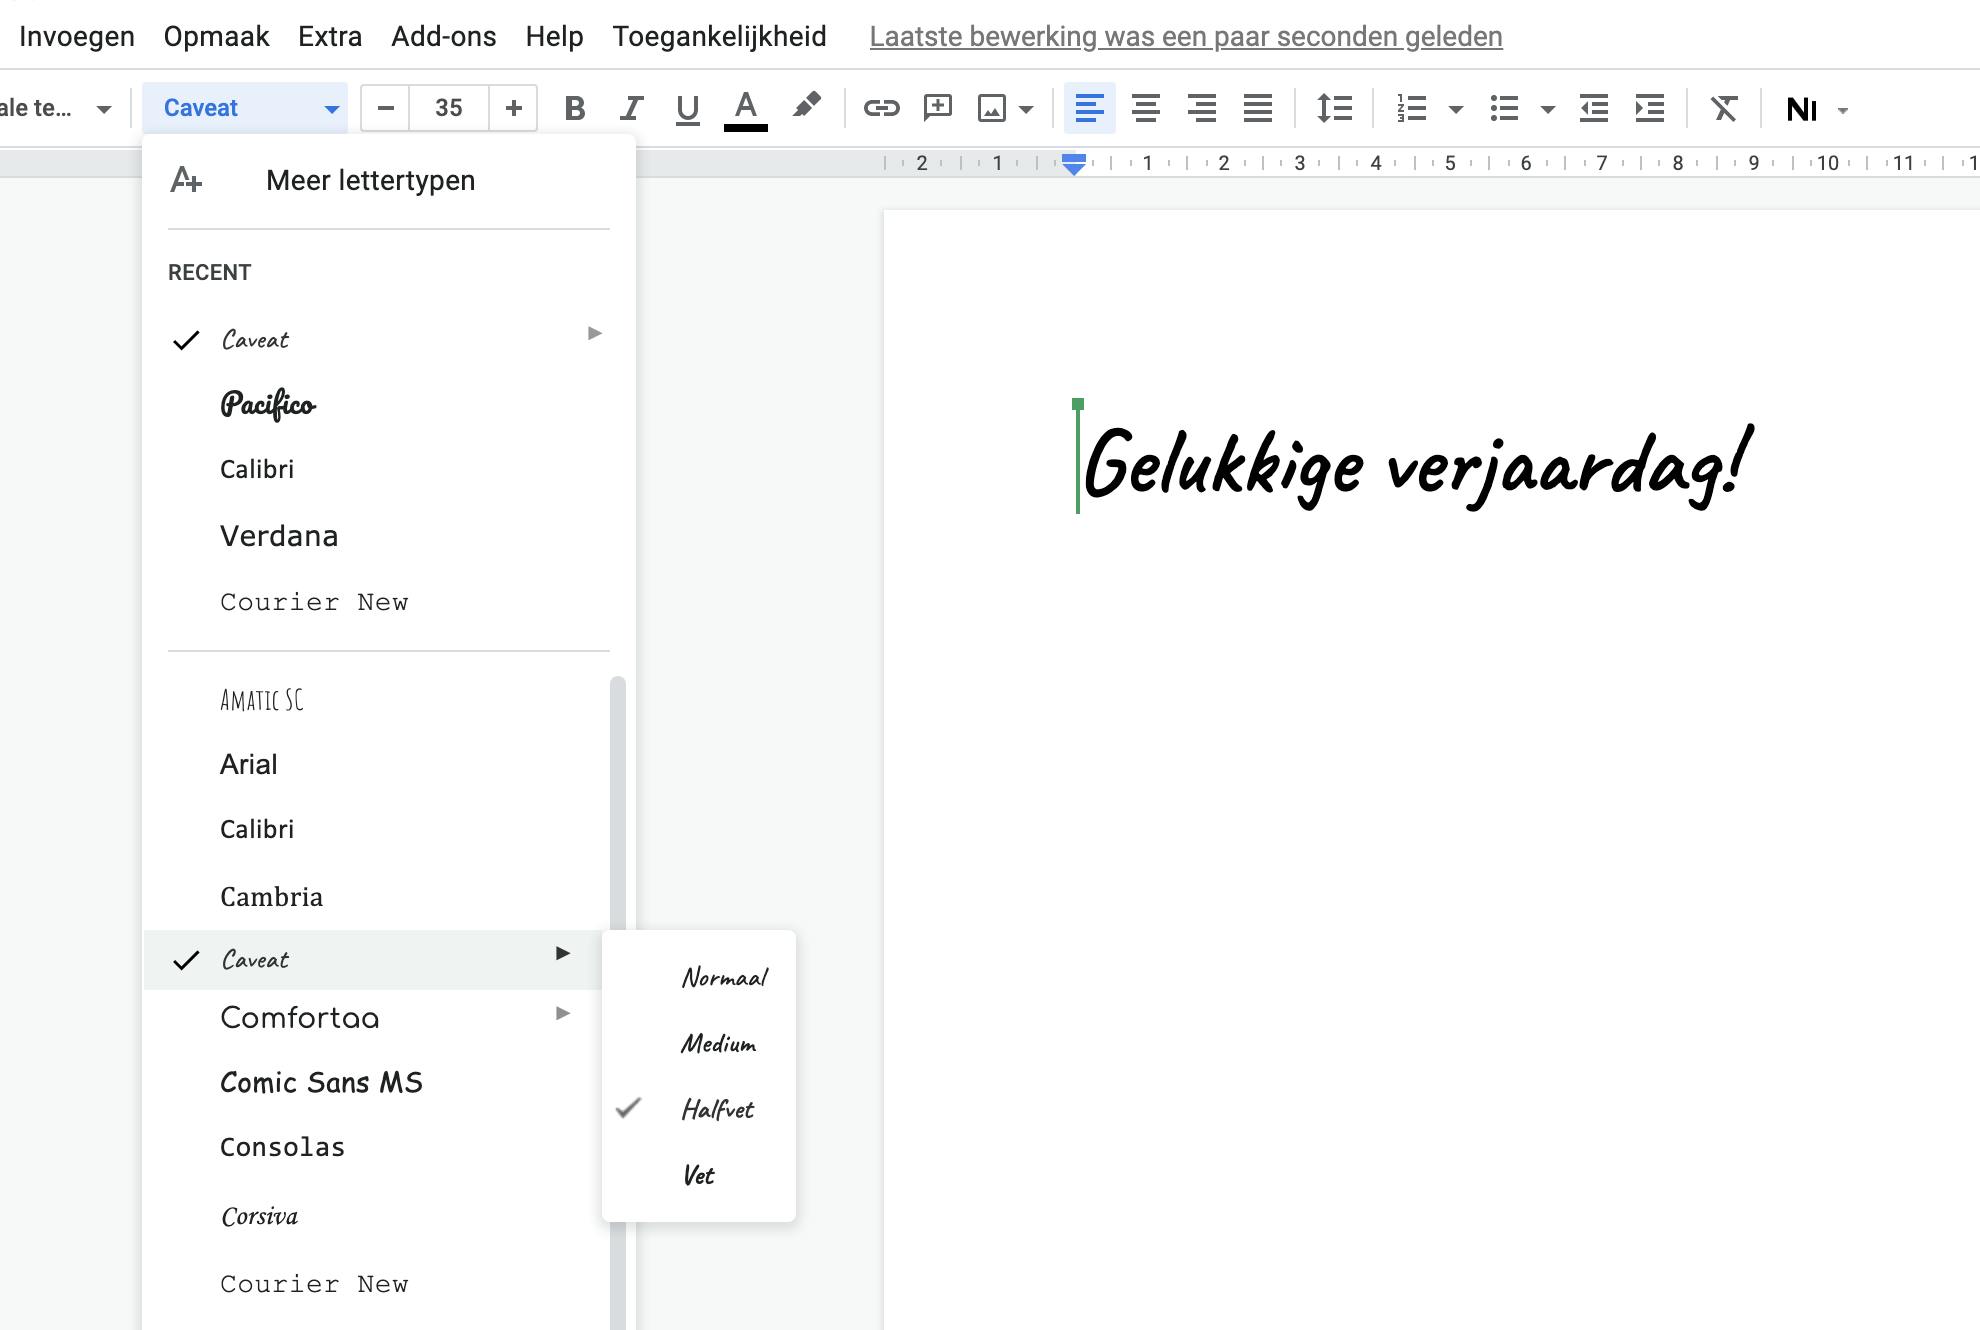This screenshot has height=1330, width=1980.
Task: Open the Caveat font dropdown
Action: (245, 108)
